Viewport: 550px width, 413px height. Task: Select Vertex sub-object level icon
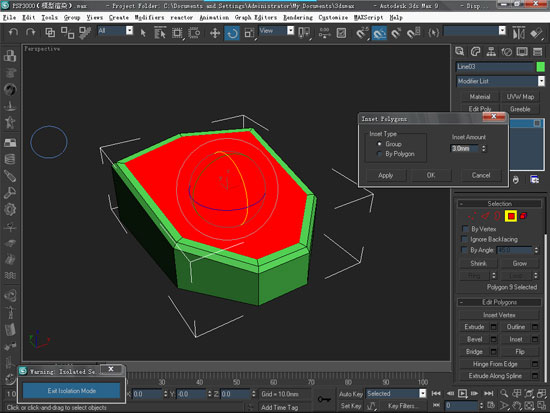(472, 216)
